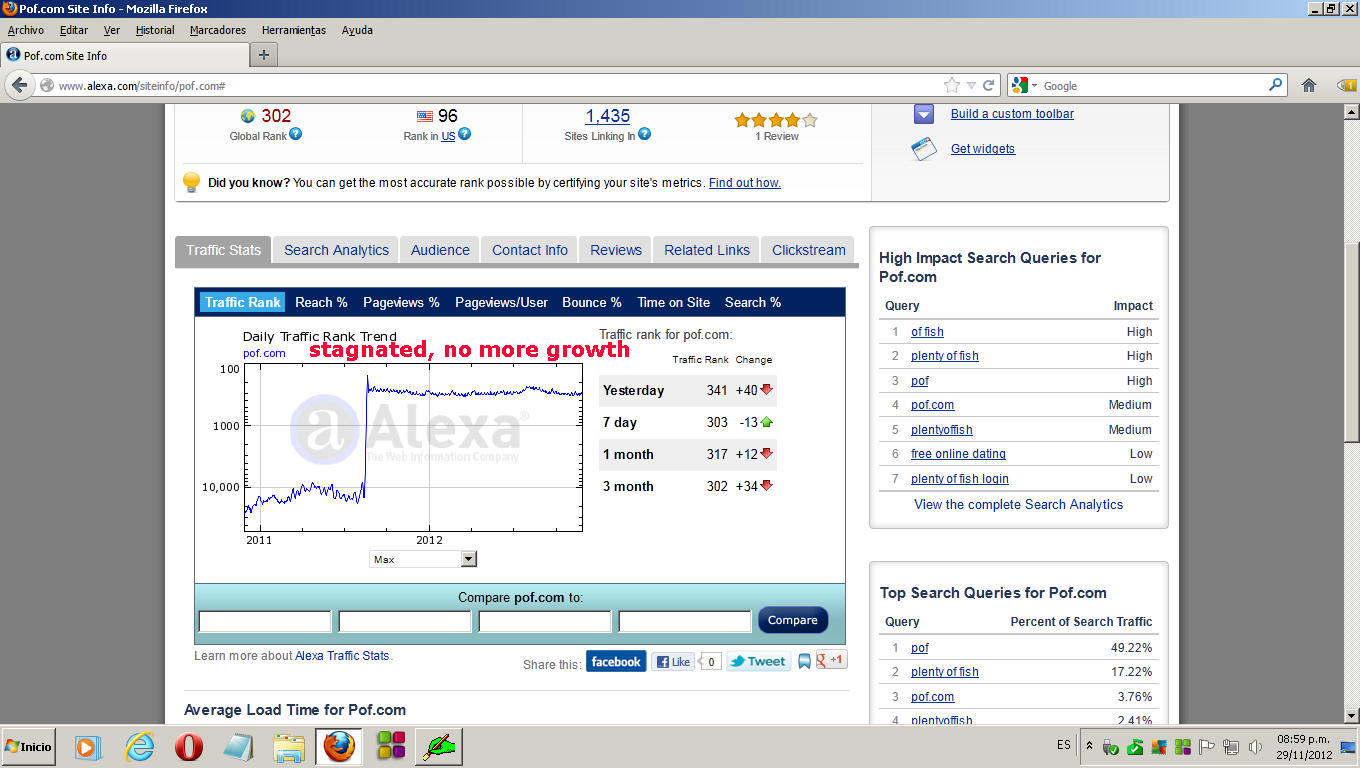Open the 1,435 sites linking in link
The width and height of the screenshot is (1360, 768).
[608, 116]
